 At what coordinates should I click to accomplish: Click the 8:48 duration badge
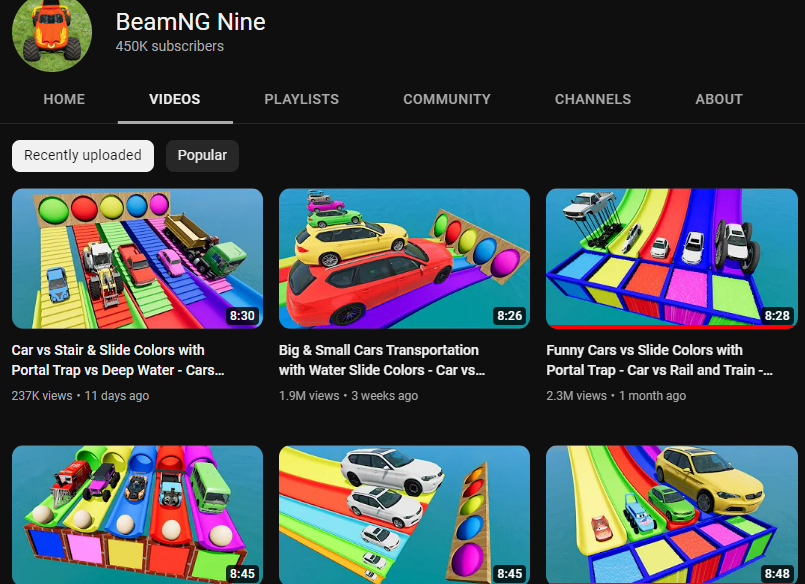777,573
